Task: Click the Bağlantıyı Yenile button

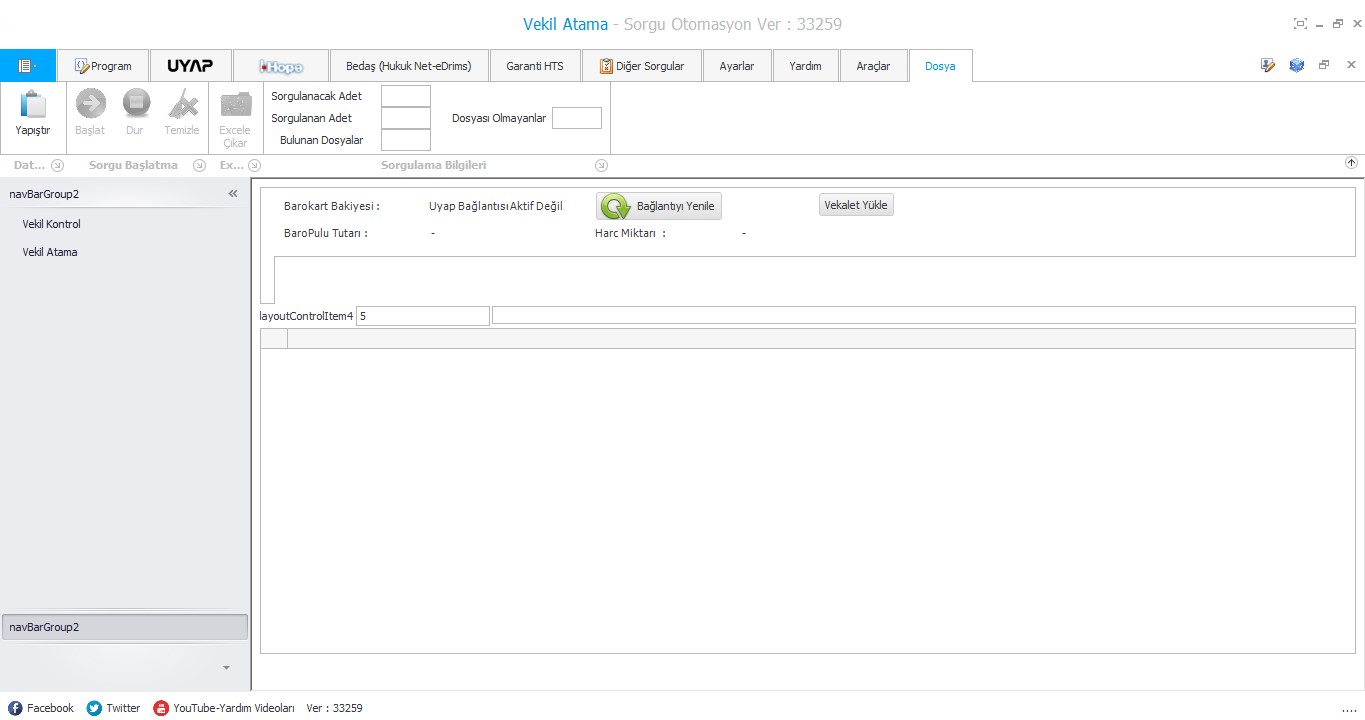Action: tap(659, 206)
